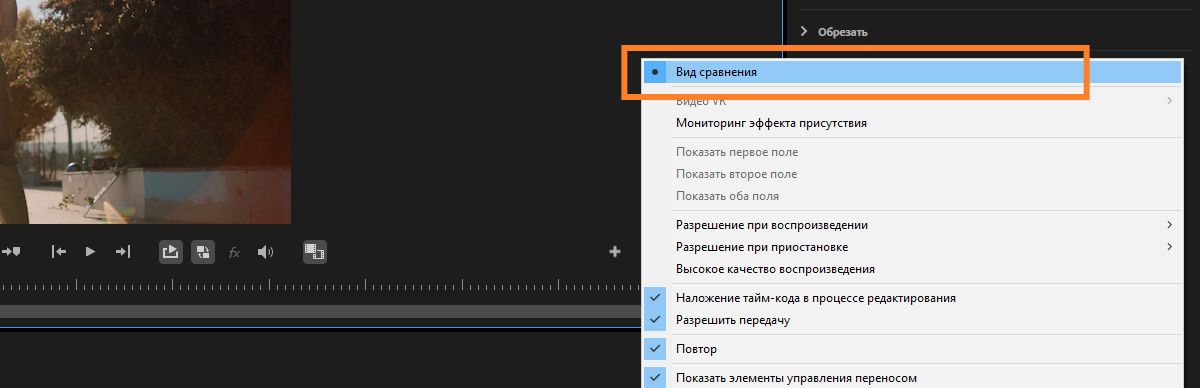The height and width of the screenshot is (388, 1200).
Task: Go to the In point button
Action: [59, 252]
